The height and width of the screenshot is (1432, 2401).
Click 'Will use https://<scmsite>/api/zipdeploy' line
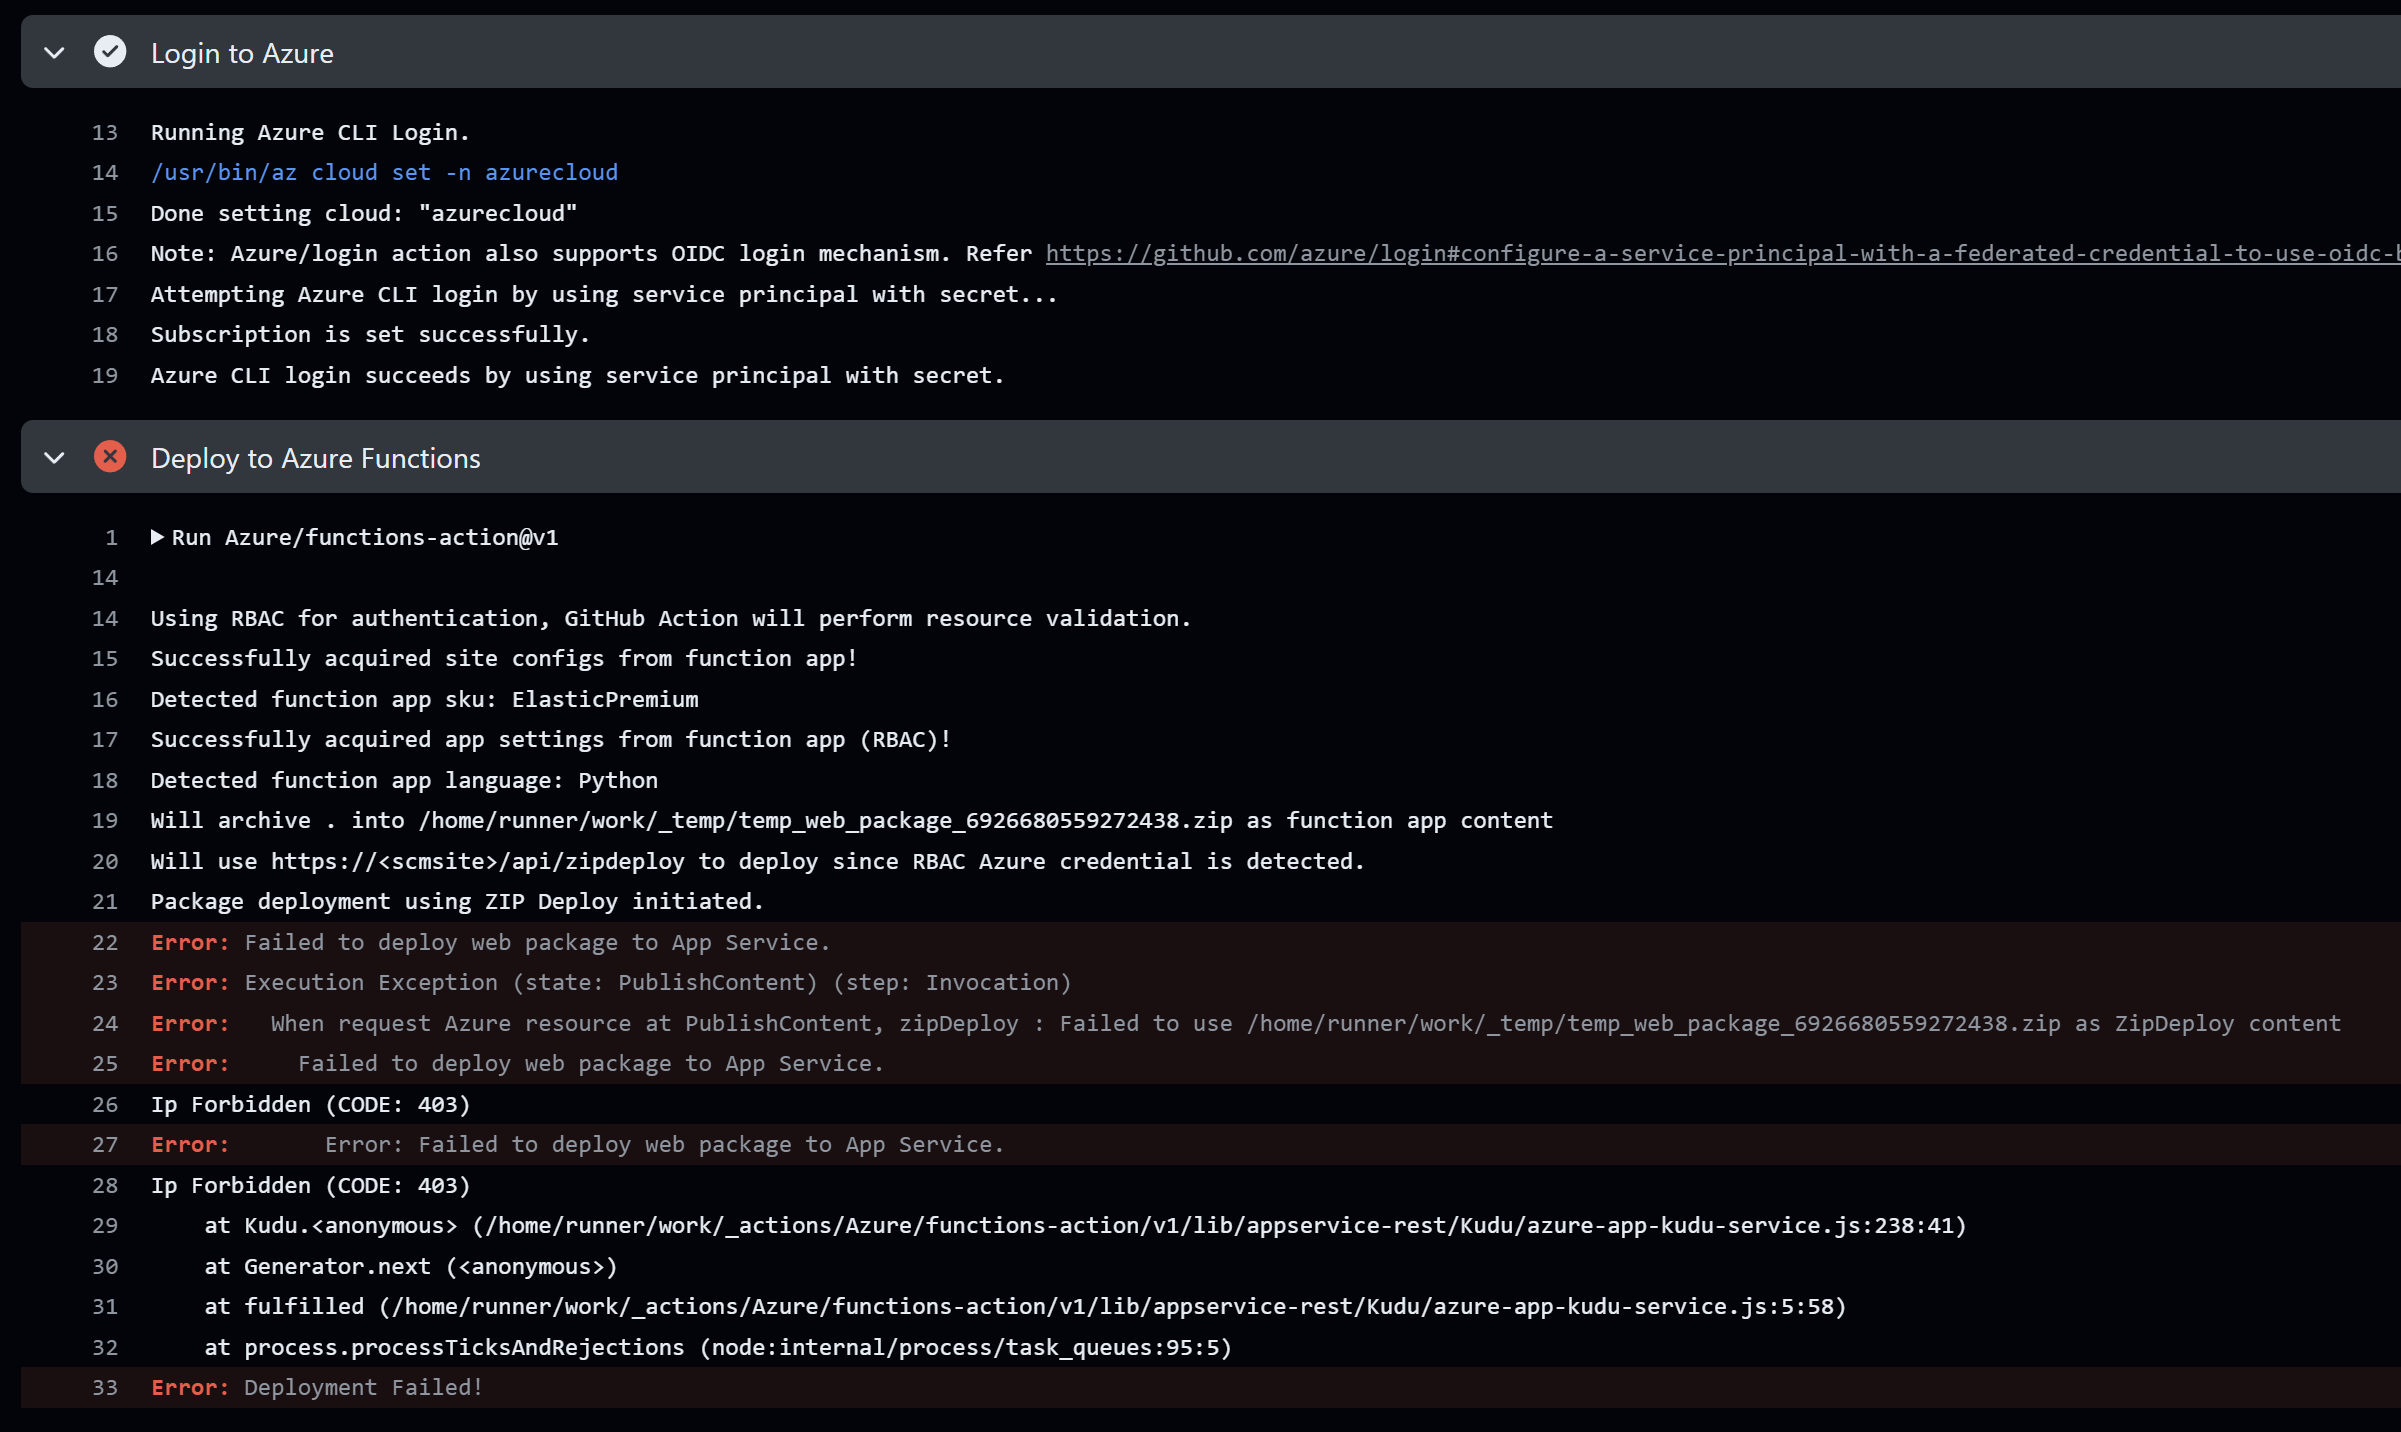click(x=758, y=862)
